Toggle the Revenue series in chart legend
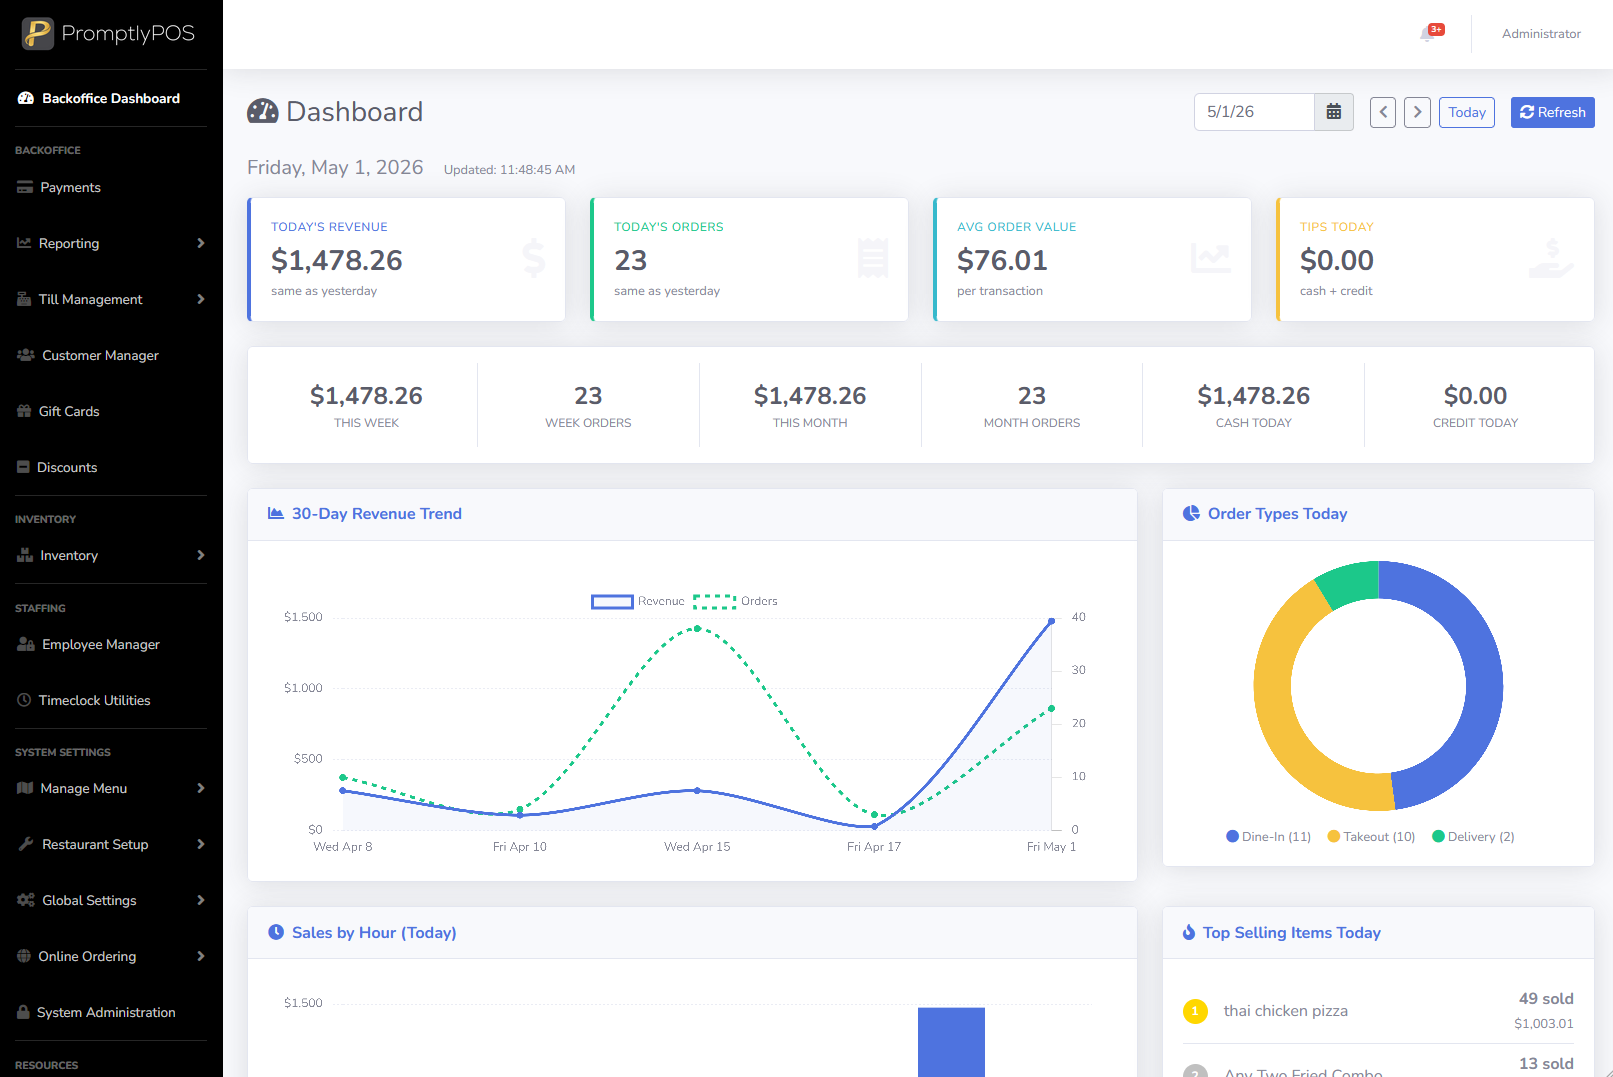 click(638, 601)
